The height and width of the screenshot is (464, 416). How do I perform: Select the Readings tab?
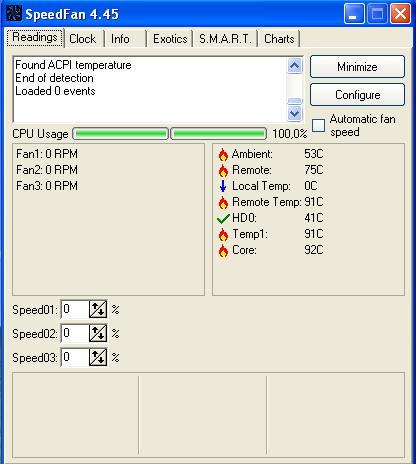click(35, 37)
